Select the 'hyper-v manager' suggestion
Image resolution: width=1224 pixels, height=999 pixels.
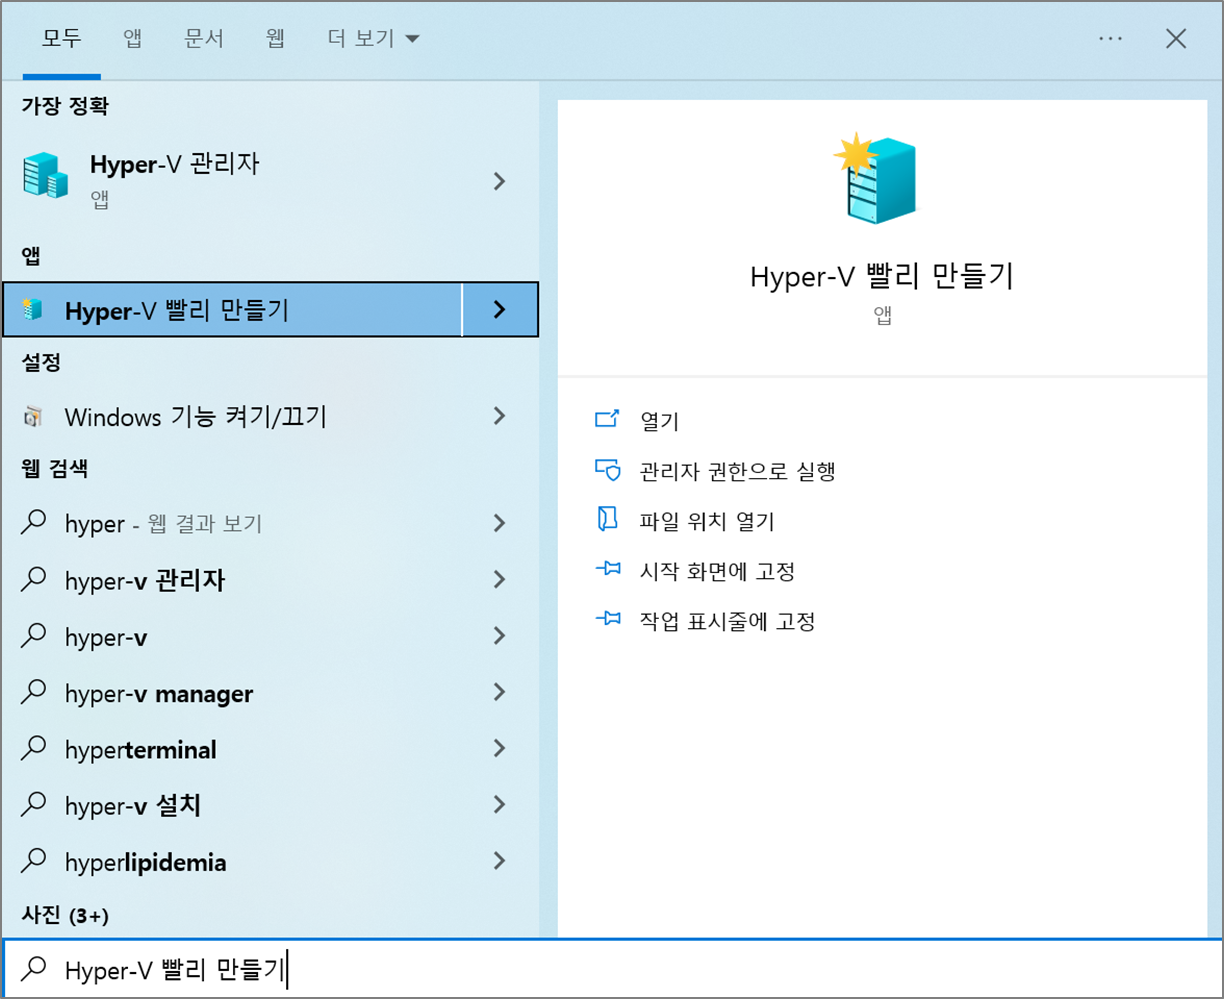pos(270,692)
